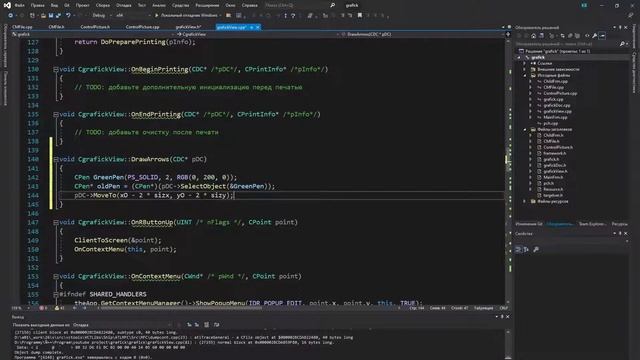The width and height of the screenshot is (640, 360).
Task: Expand the Внешние зависимости node
Action: (525, 69)
